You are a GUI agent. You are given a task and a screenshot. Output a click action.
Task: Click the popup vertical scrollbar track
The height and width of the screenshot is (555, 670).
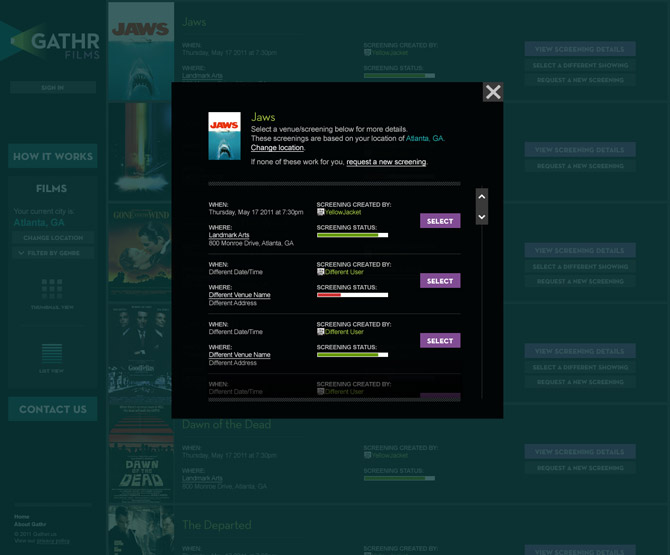coord(482,312)
